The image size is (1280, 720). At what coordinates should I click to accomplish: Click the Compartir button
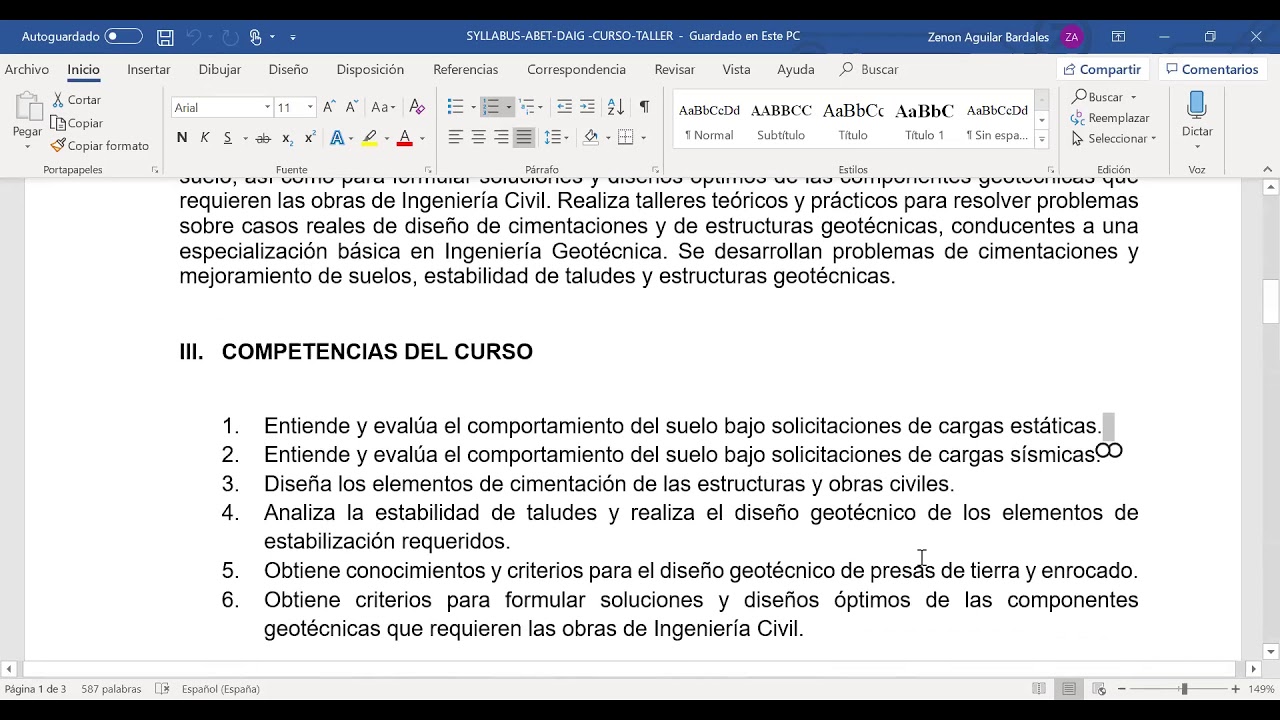pos(1102,69)
